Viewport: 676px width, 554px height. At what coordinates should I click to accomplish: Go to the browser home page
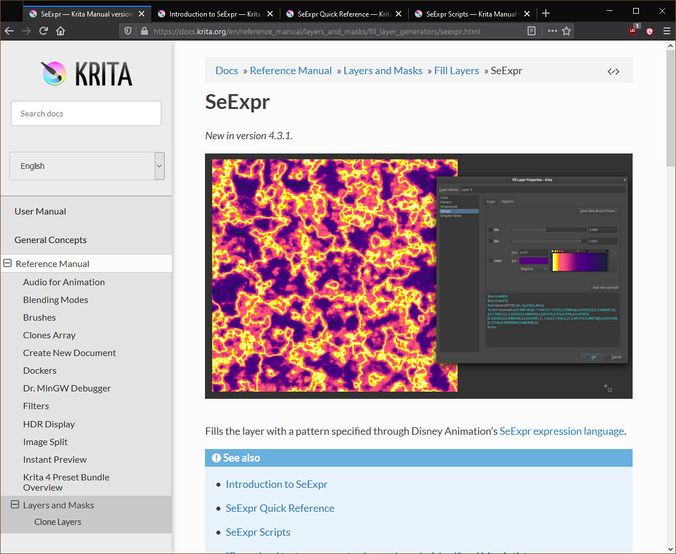pos(61,31)
